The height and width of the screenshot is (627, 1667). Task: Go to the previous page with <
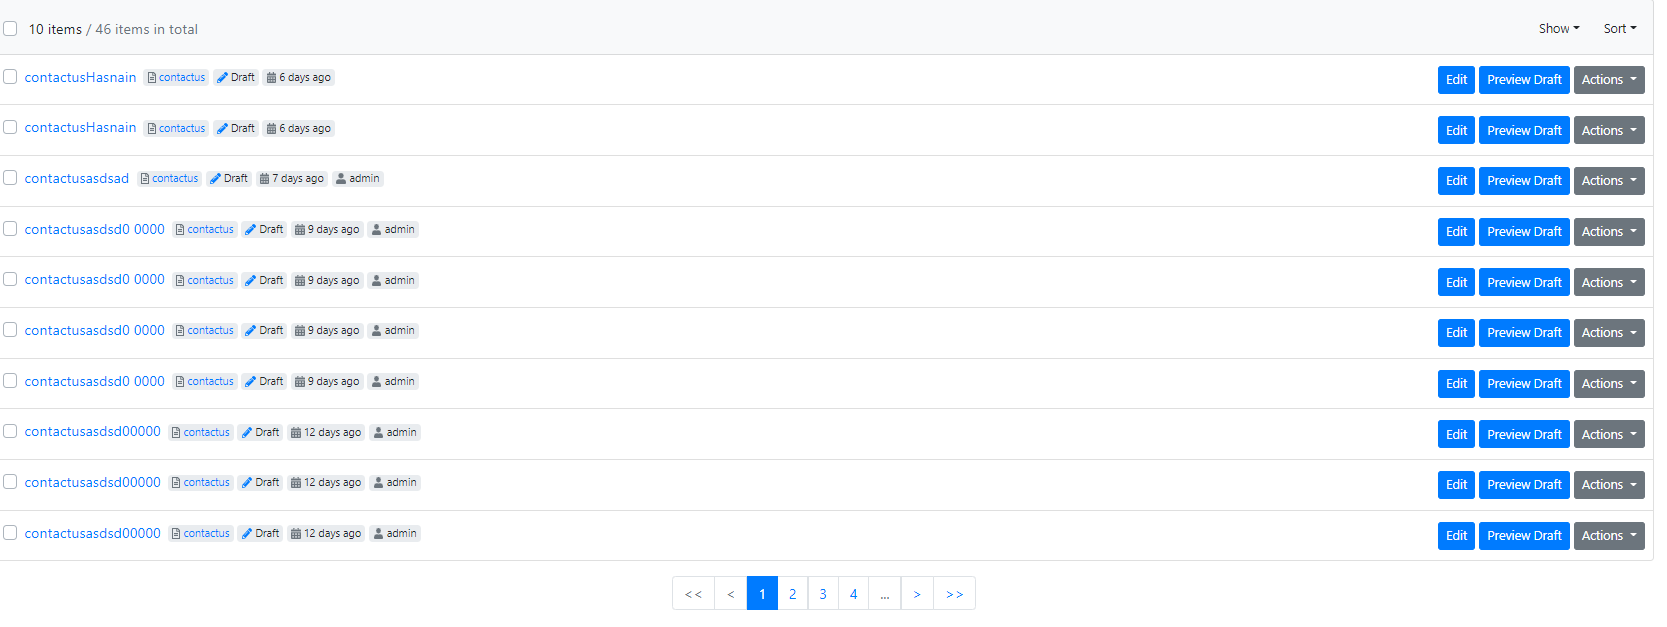point(731,594)
